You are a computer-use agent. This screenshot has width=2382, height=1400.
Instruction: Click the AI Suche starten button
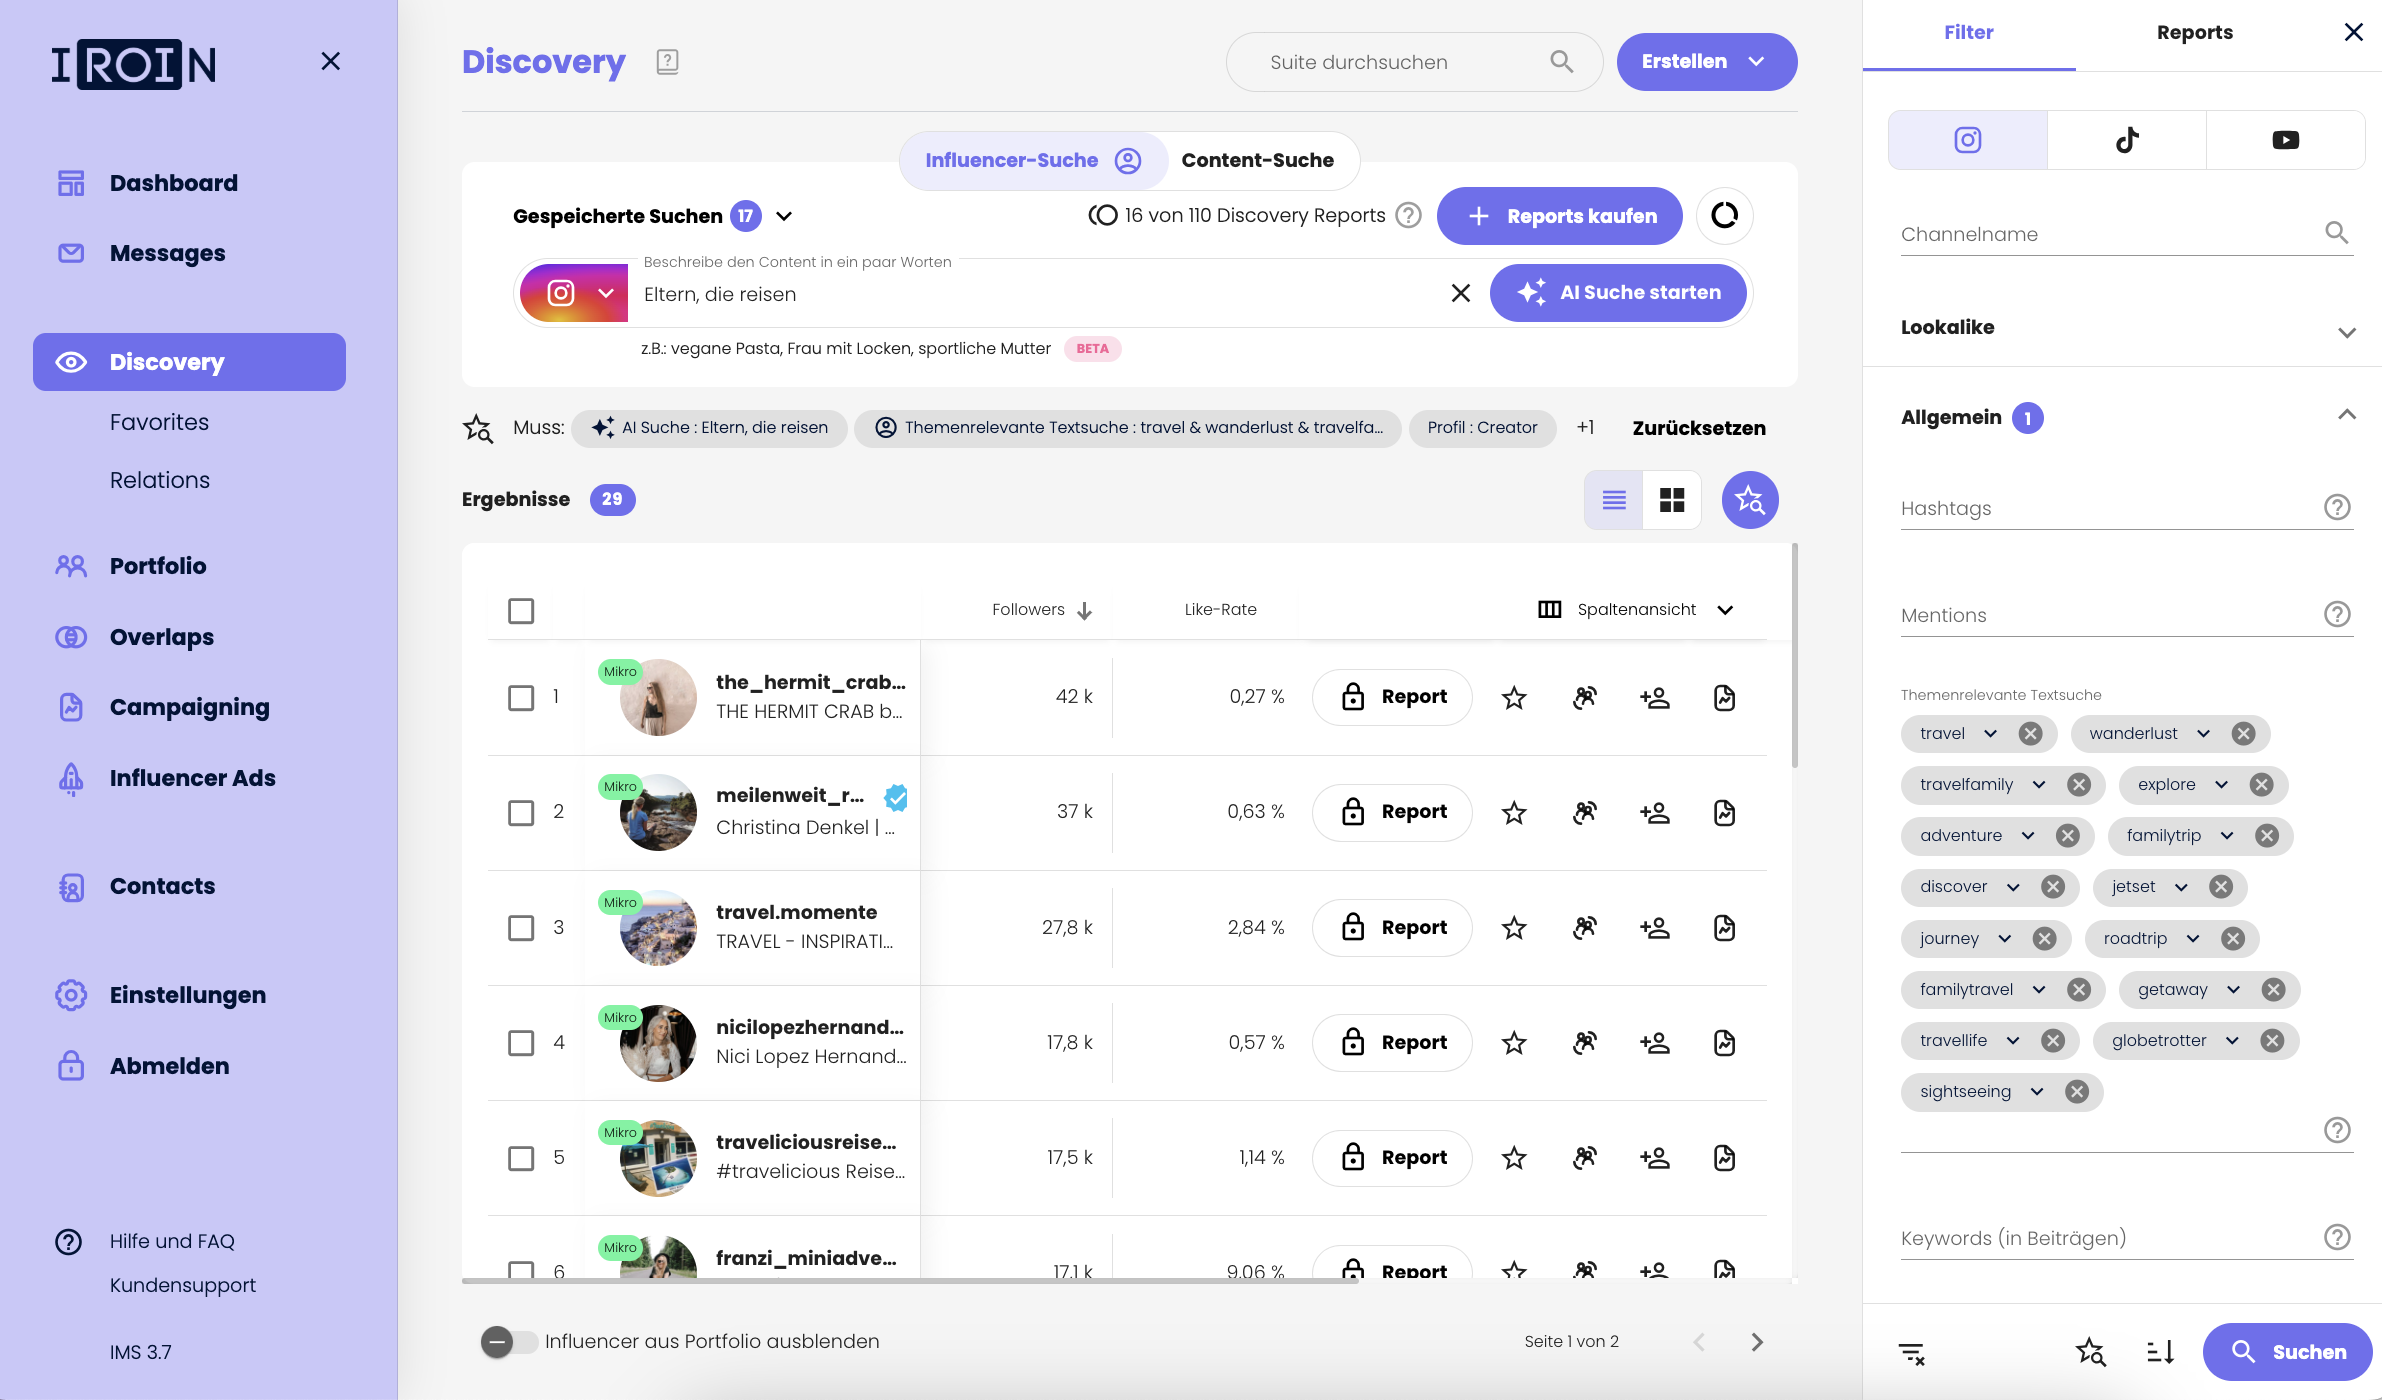coord(1617,292)
